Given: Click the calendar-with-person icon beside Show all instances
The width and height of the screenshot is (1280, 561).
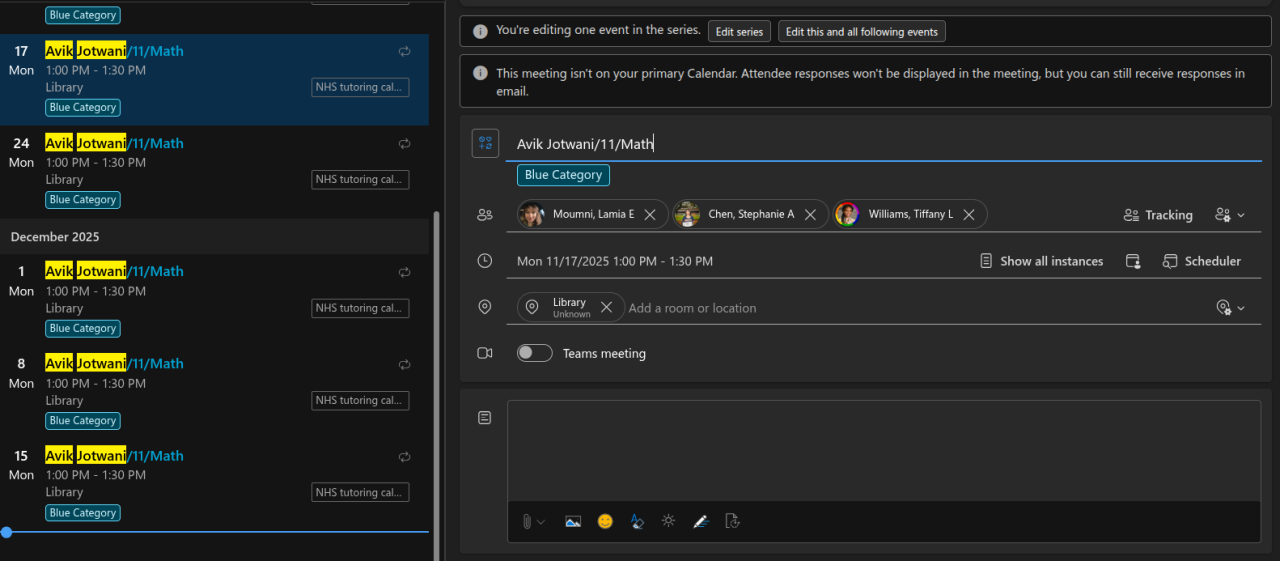Looking at the screenshot, I should [x=1133, y=261].
